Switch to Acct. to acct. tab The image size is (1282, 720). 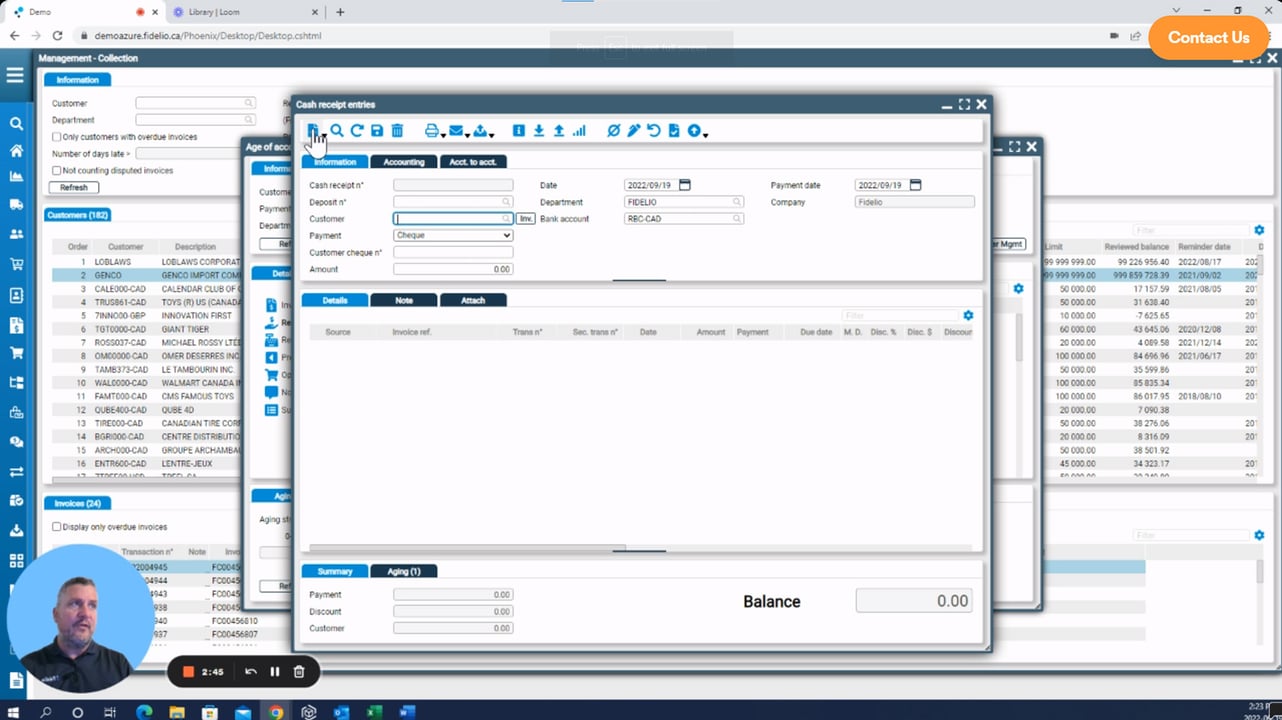(473, 162)
